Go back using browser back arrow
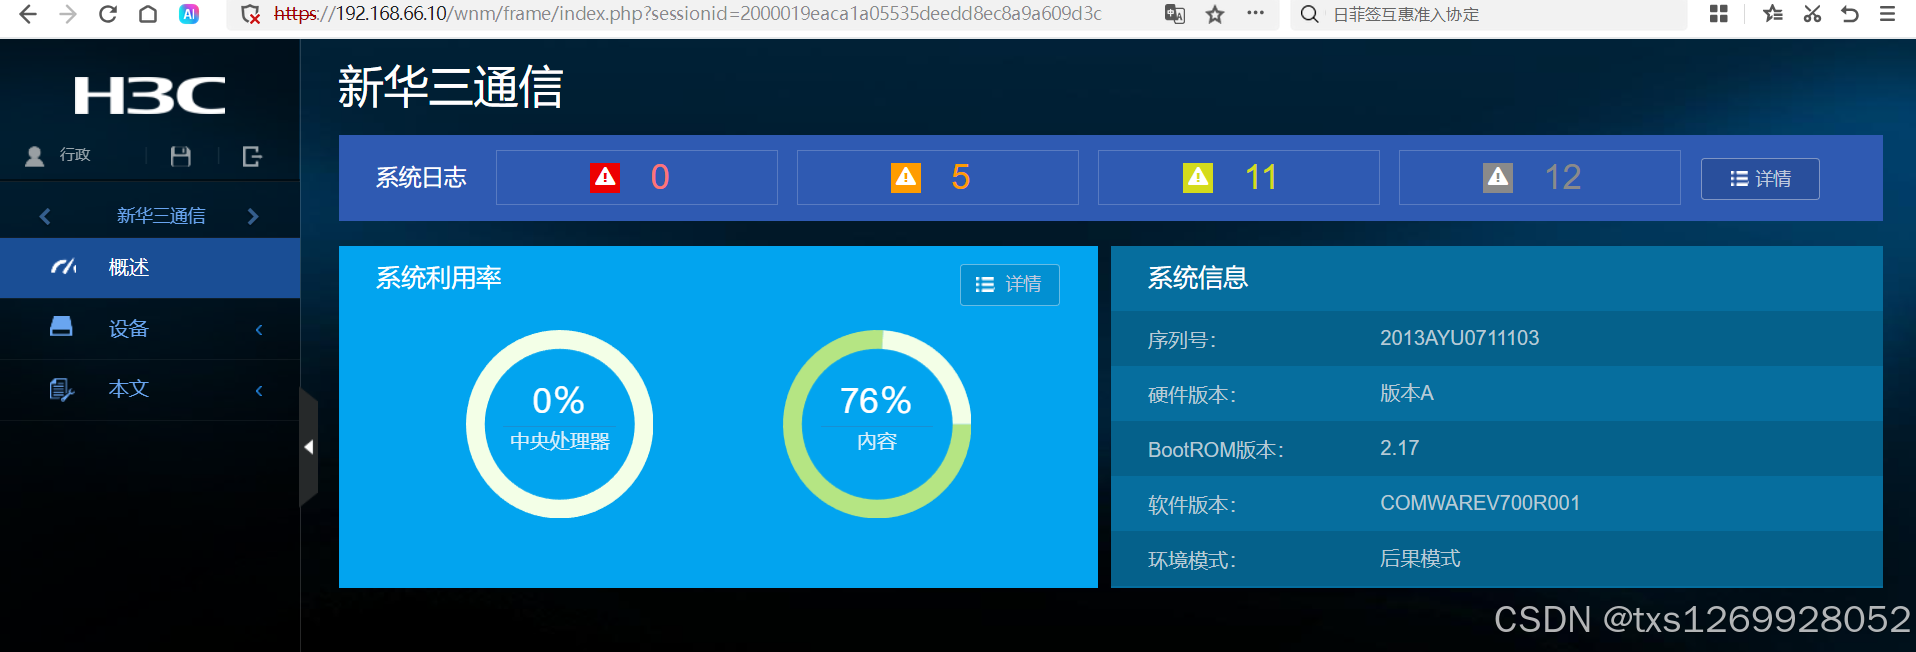Viewport: 1916px width, 652px height. (x=28, y=14)
